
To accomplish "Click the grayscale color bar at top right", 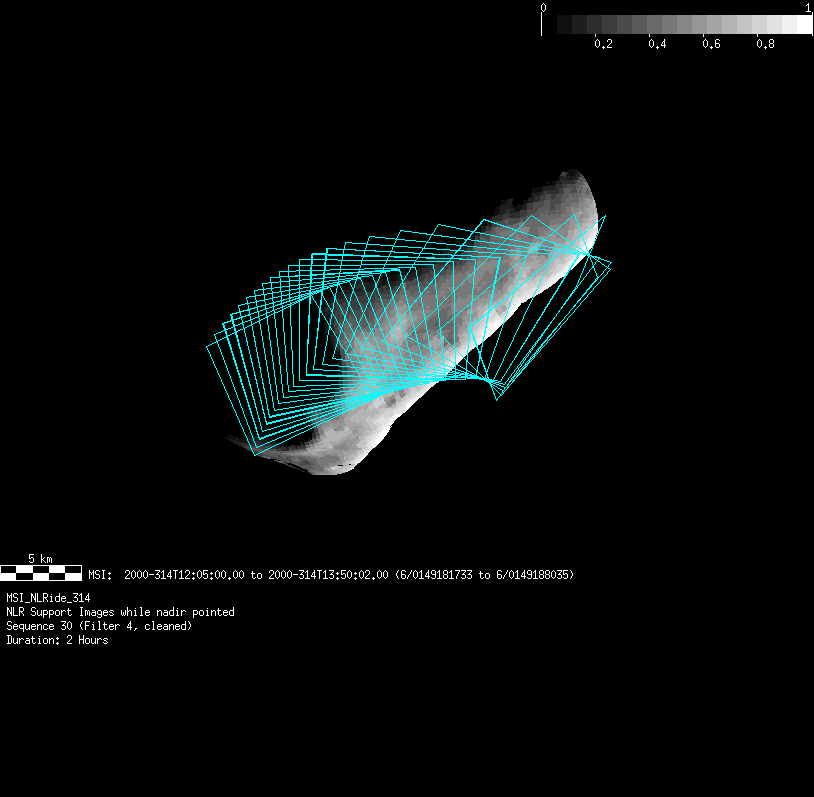I will (677, 25).
